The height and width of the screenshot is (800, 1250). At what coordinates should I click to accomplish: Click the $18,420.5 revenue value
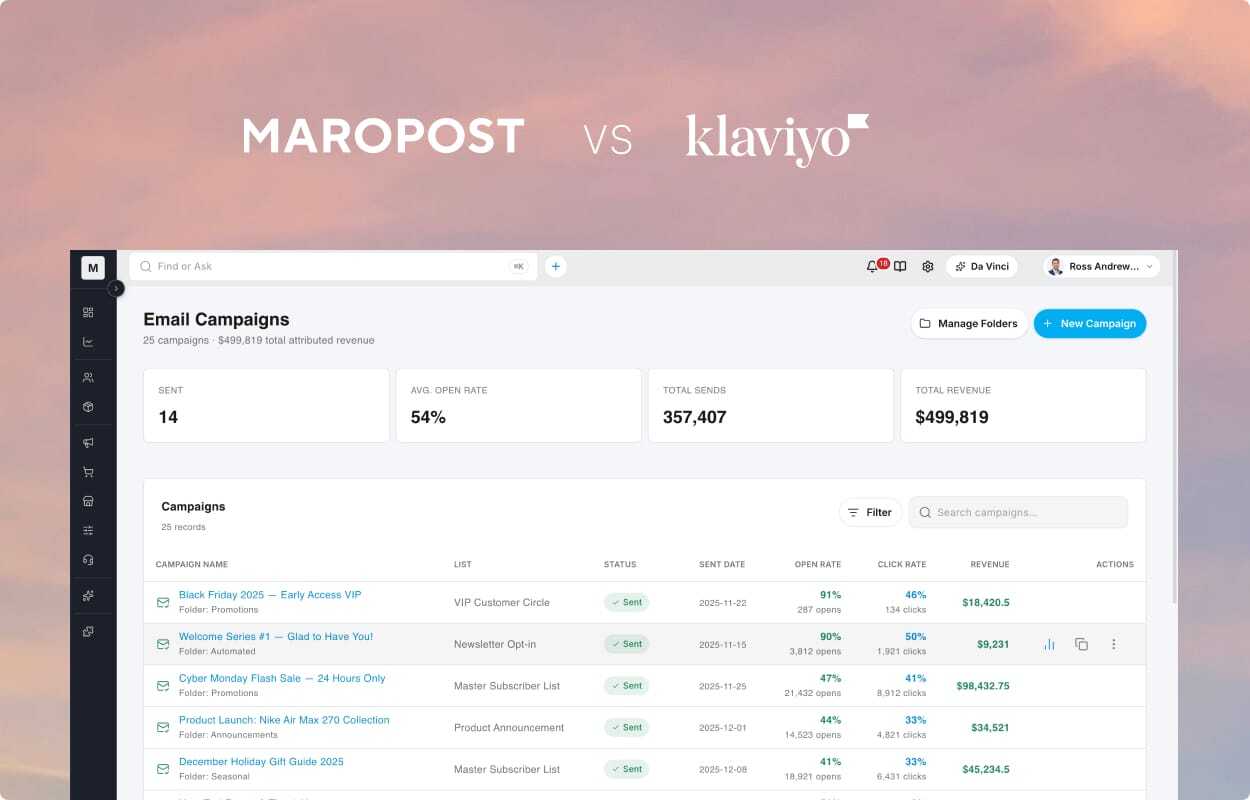click(986, 602)
